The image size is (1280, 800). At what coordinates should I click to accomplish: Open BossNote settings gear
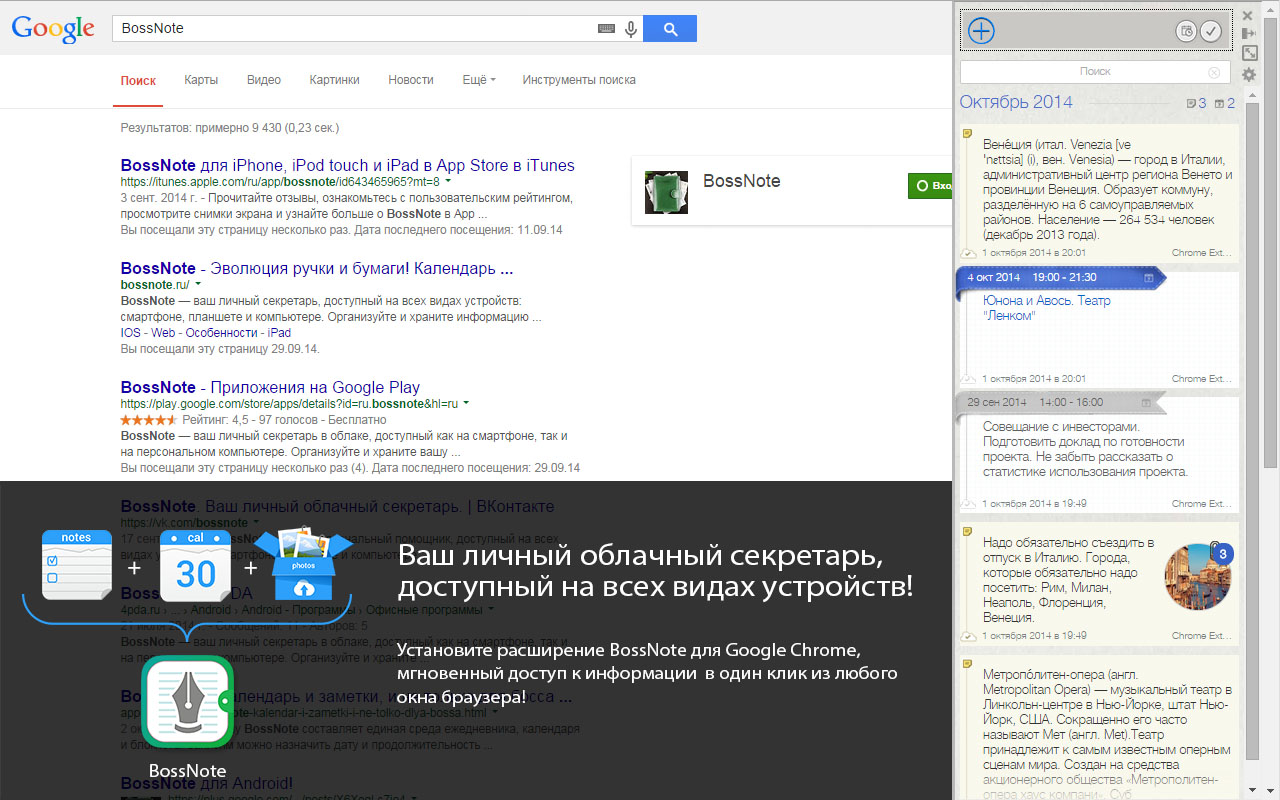point(1249,75)
